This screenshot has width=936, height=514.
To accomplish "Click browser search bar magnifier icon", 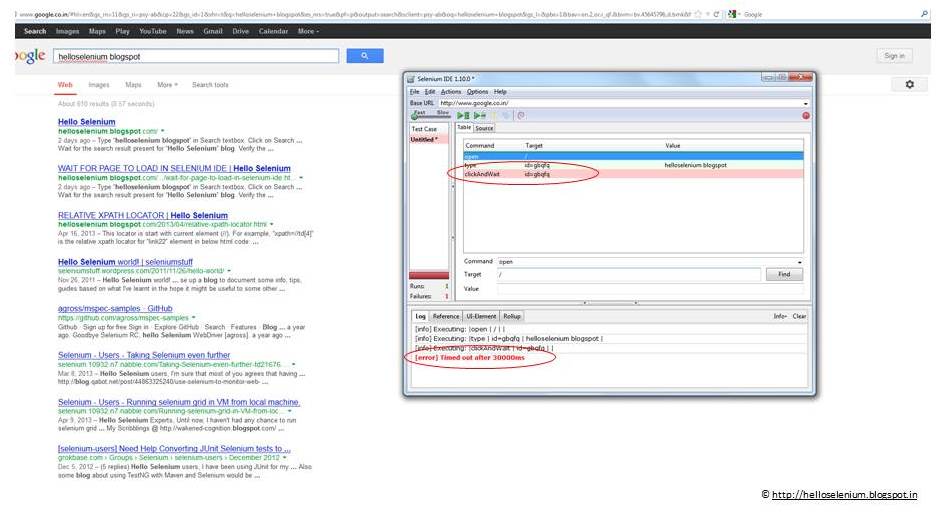I will click(x=924, y=14).
